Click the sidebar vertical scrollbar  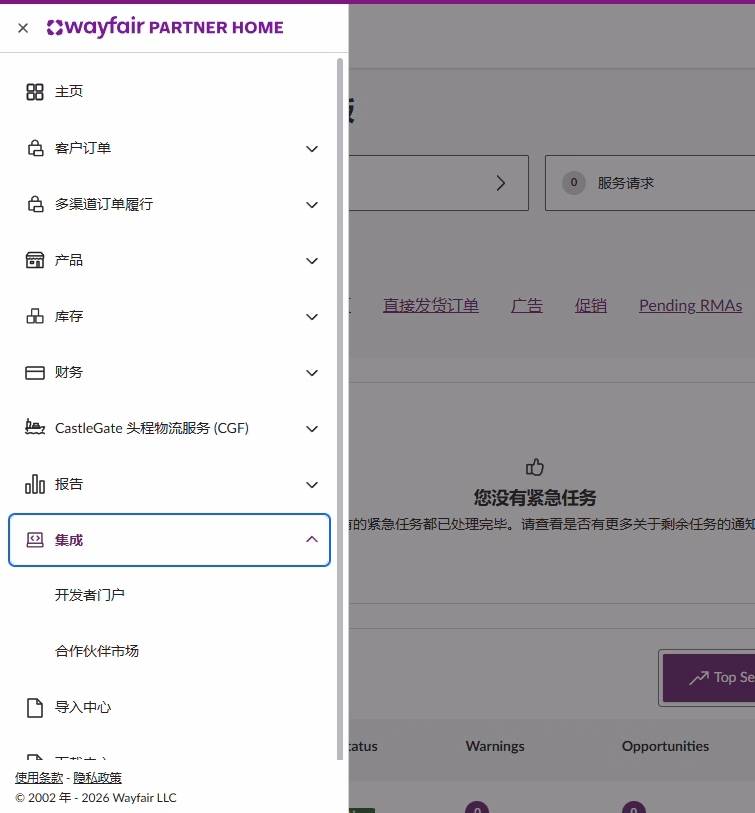tap(340, 409)
